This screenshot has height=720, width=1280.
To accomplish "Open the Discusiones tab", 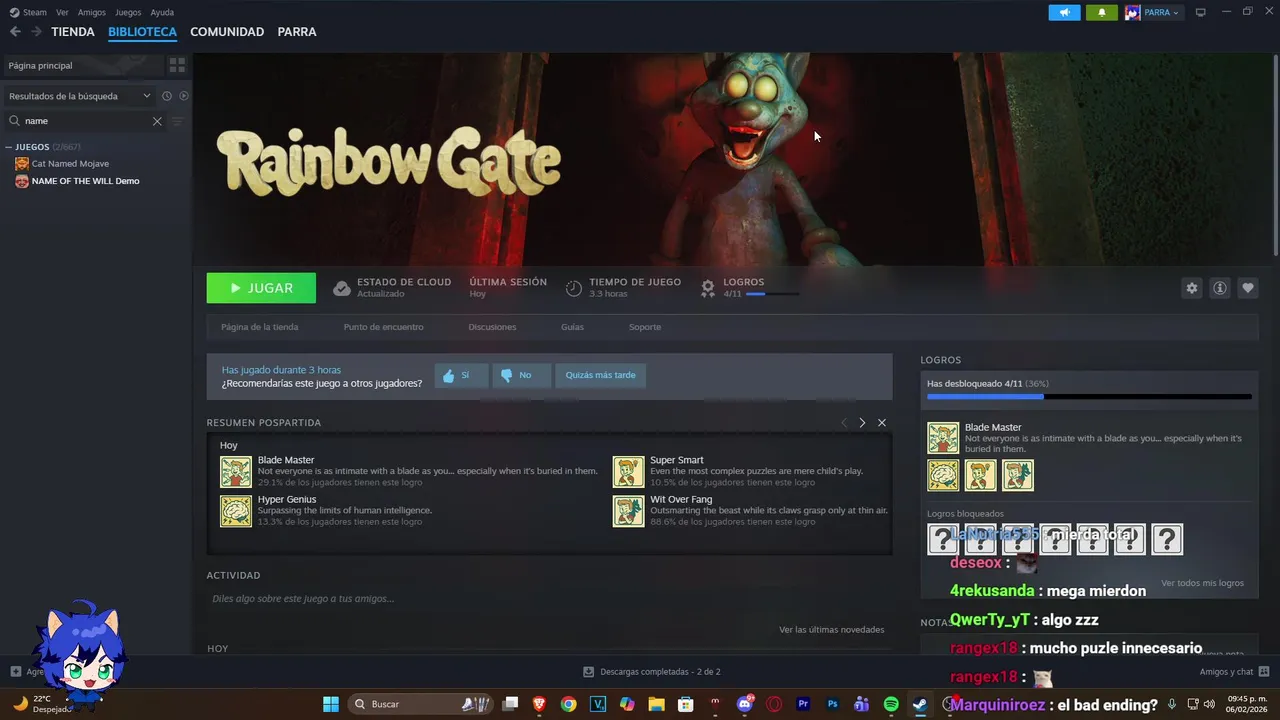I will (x=492, y=327).
